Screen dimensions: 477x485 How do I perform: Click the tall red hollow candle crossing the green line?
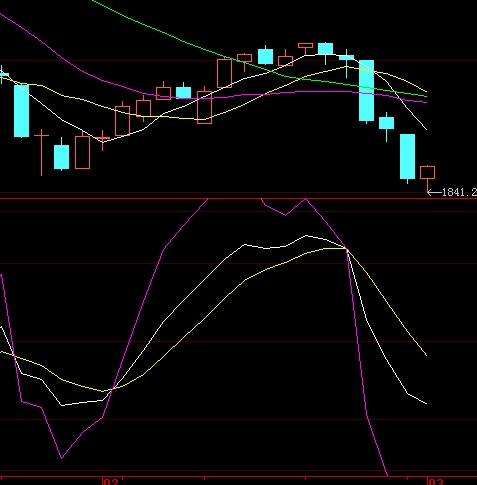tap(224, 73)
